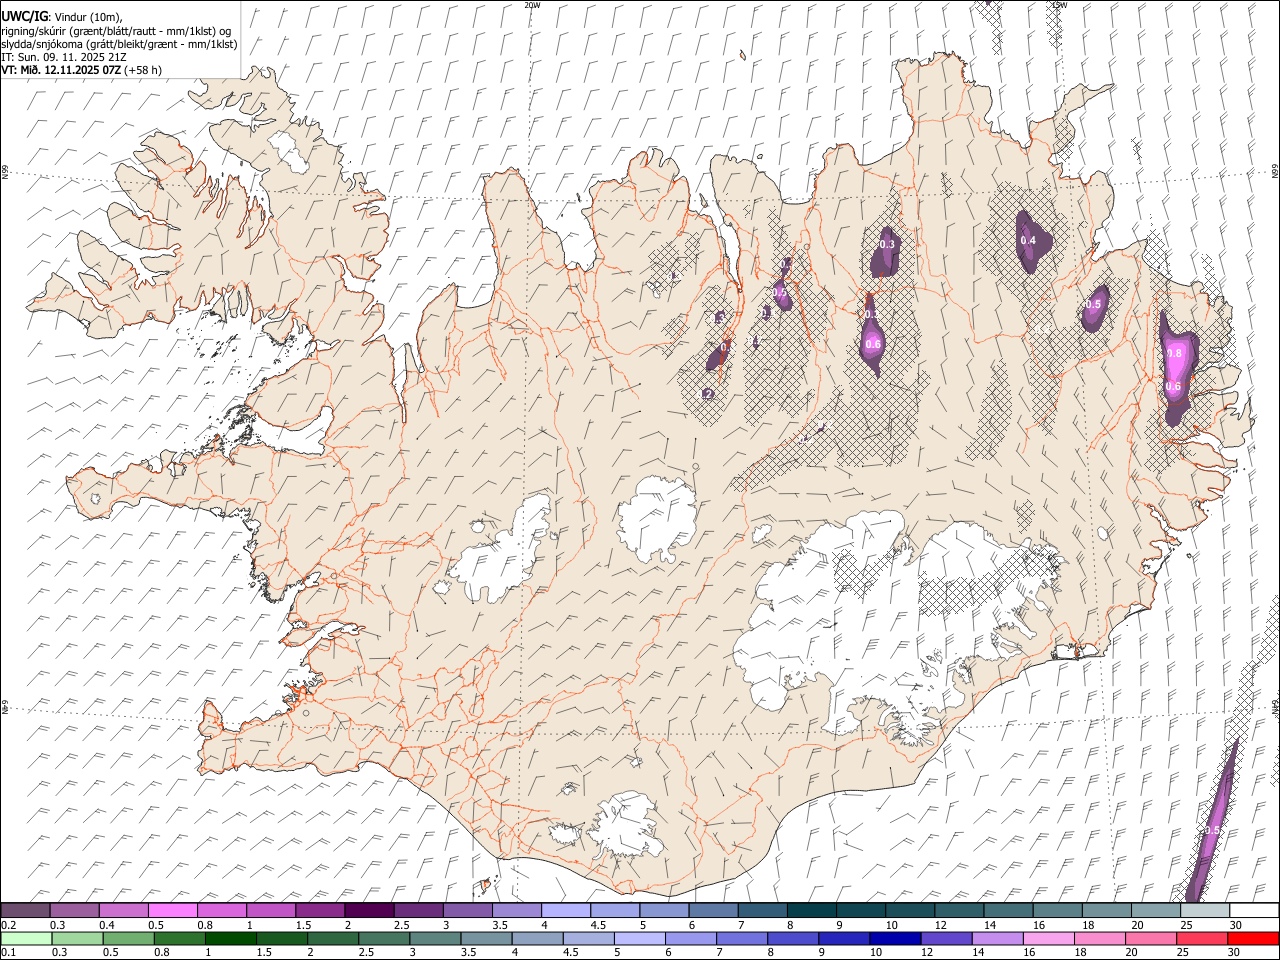
Task: Click the magenta 0.8 swatch in upper legend
Action: 222,910
